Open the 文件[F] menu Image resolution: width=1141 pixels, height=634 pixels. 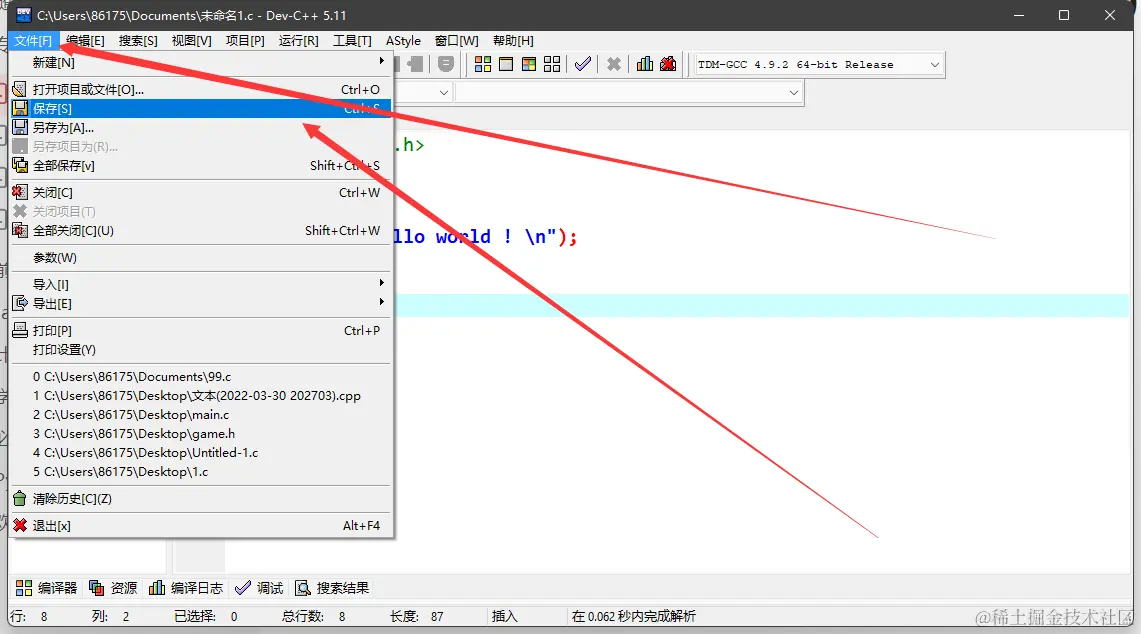pos(33,41)
